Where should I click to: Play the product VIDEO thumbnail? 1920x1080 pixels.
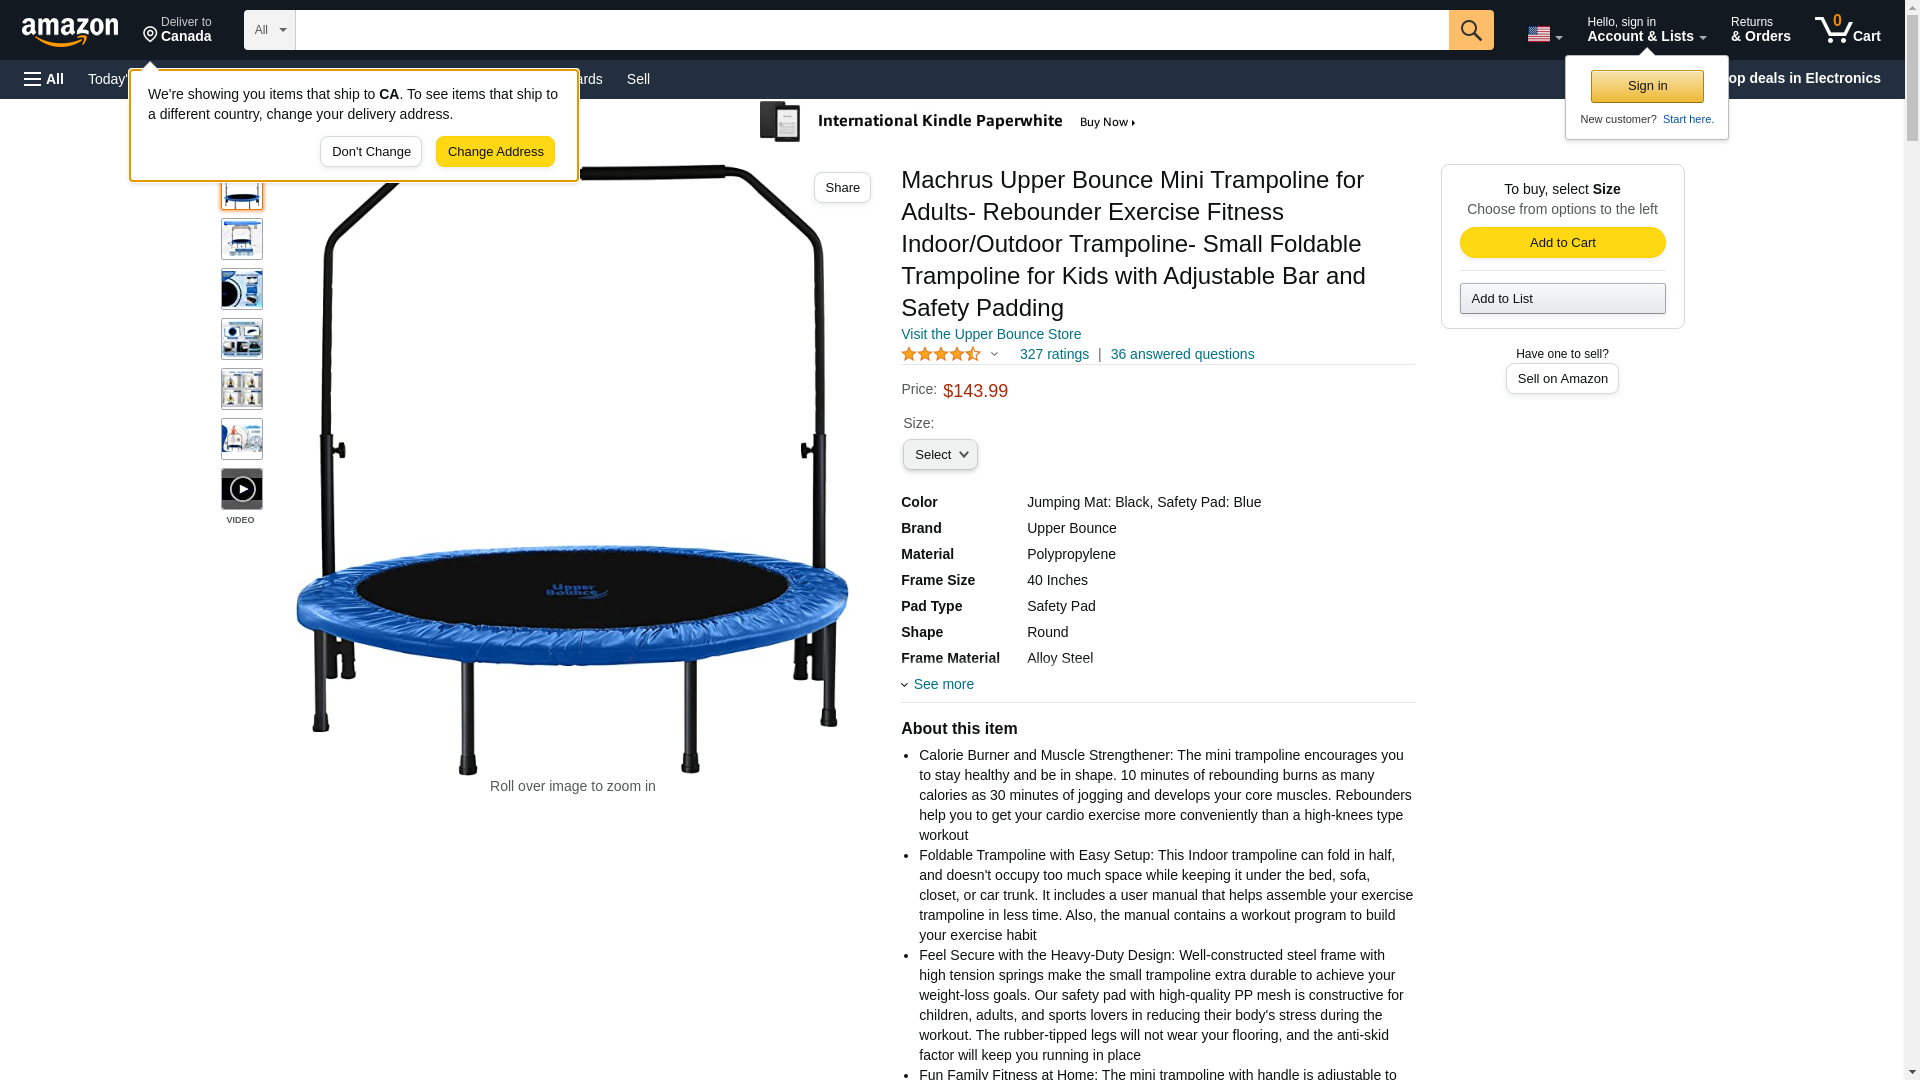[242, 489]
